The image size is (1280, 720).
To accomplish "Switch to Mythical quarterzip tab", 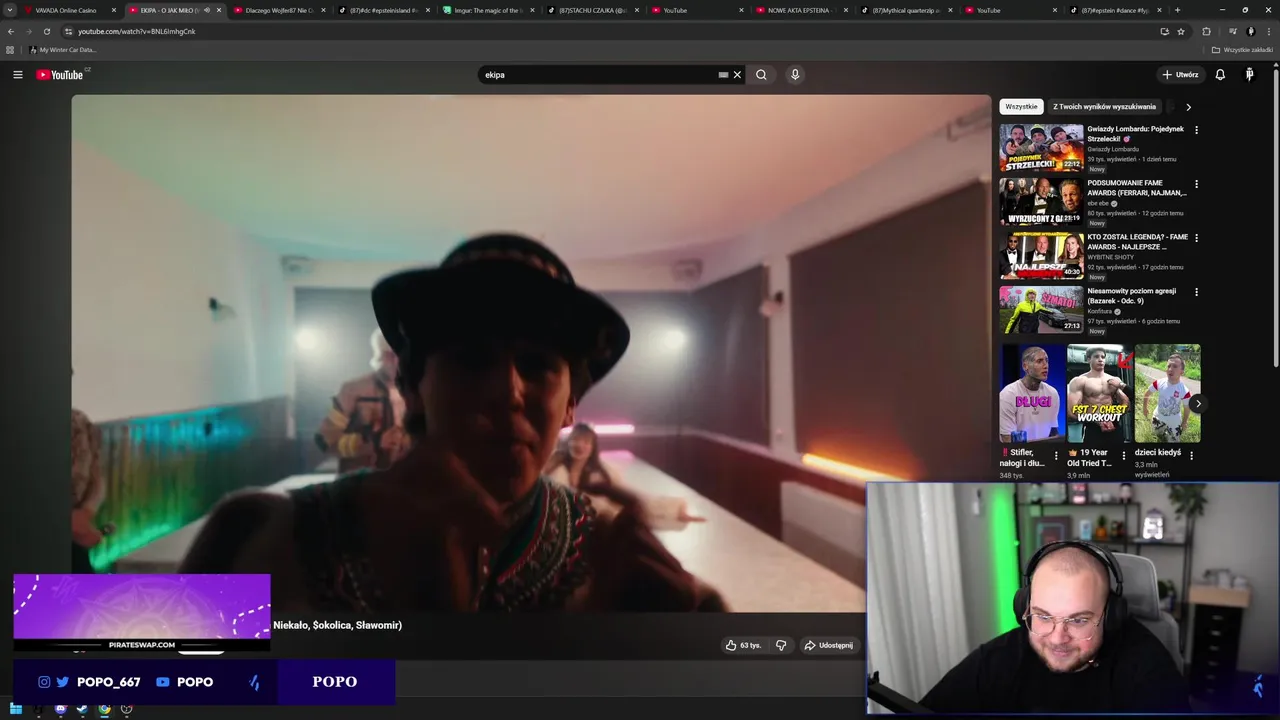I will pos(907,10).
